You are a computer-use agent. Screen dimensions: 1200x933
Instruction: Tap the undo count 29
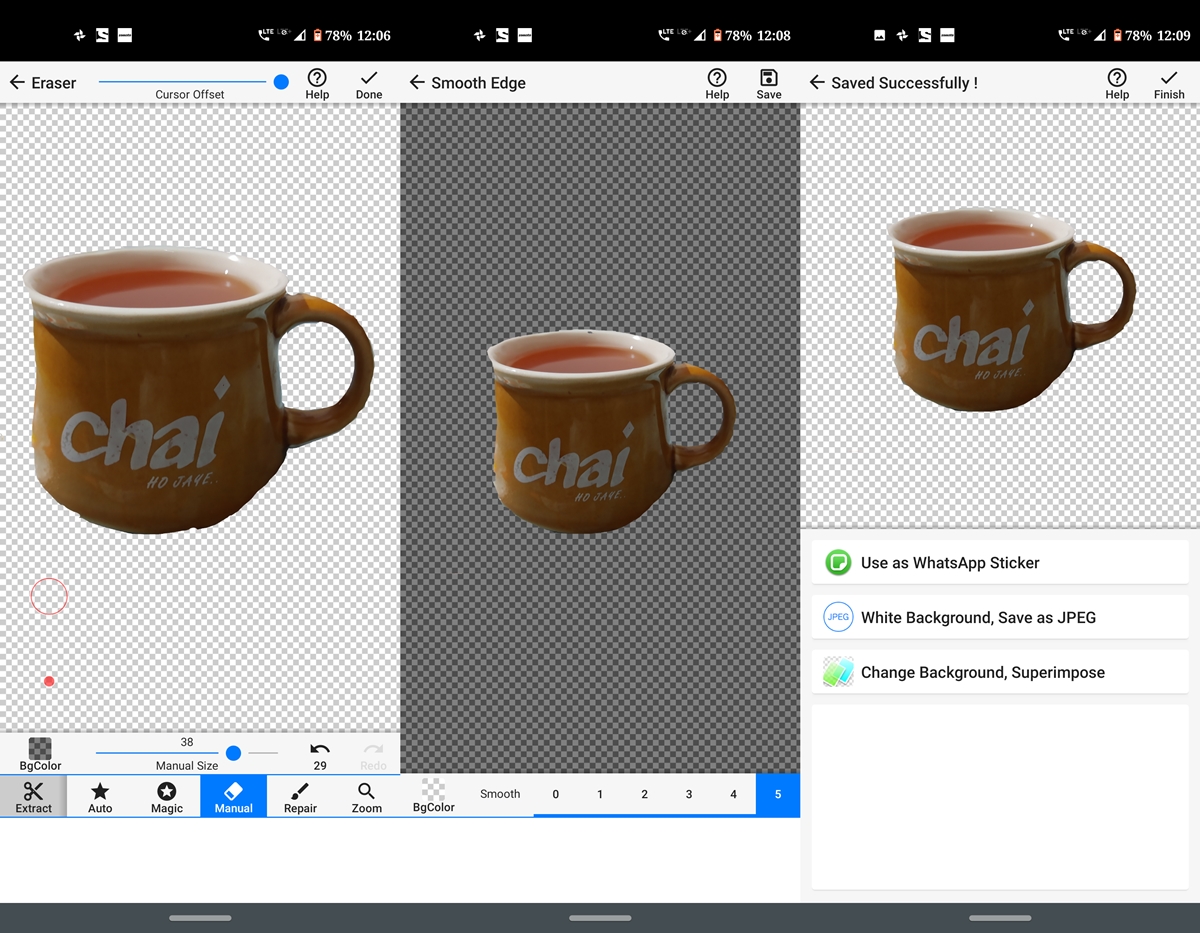click(320, 766)
